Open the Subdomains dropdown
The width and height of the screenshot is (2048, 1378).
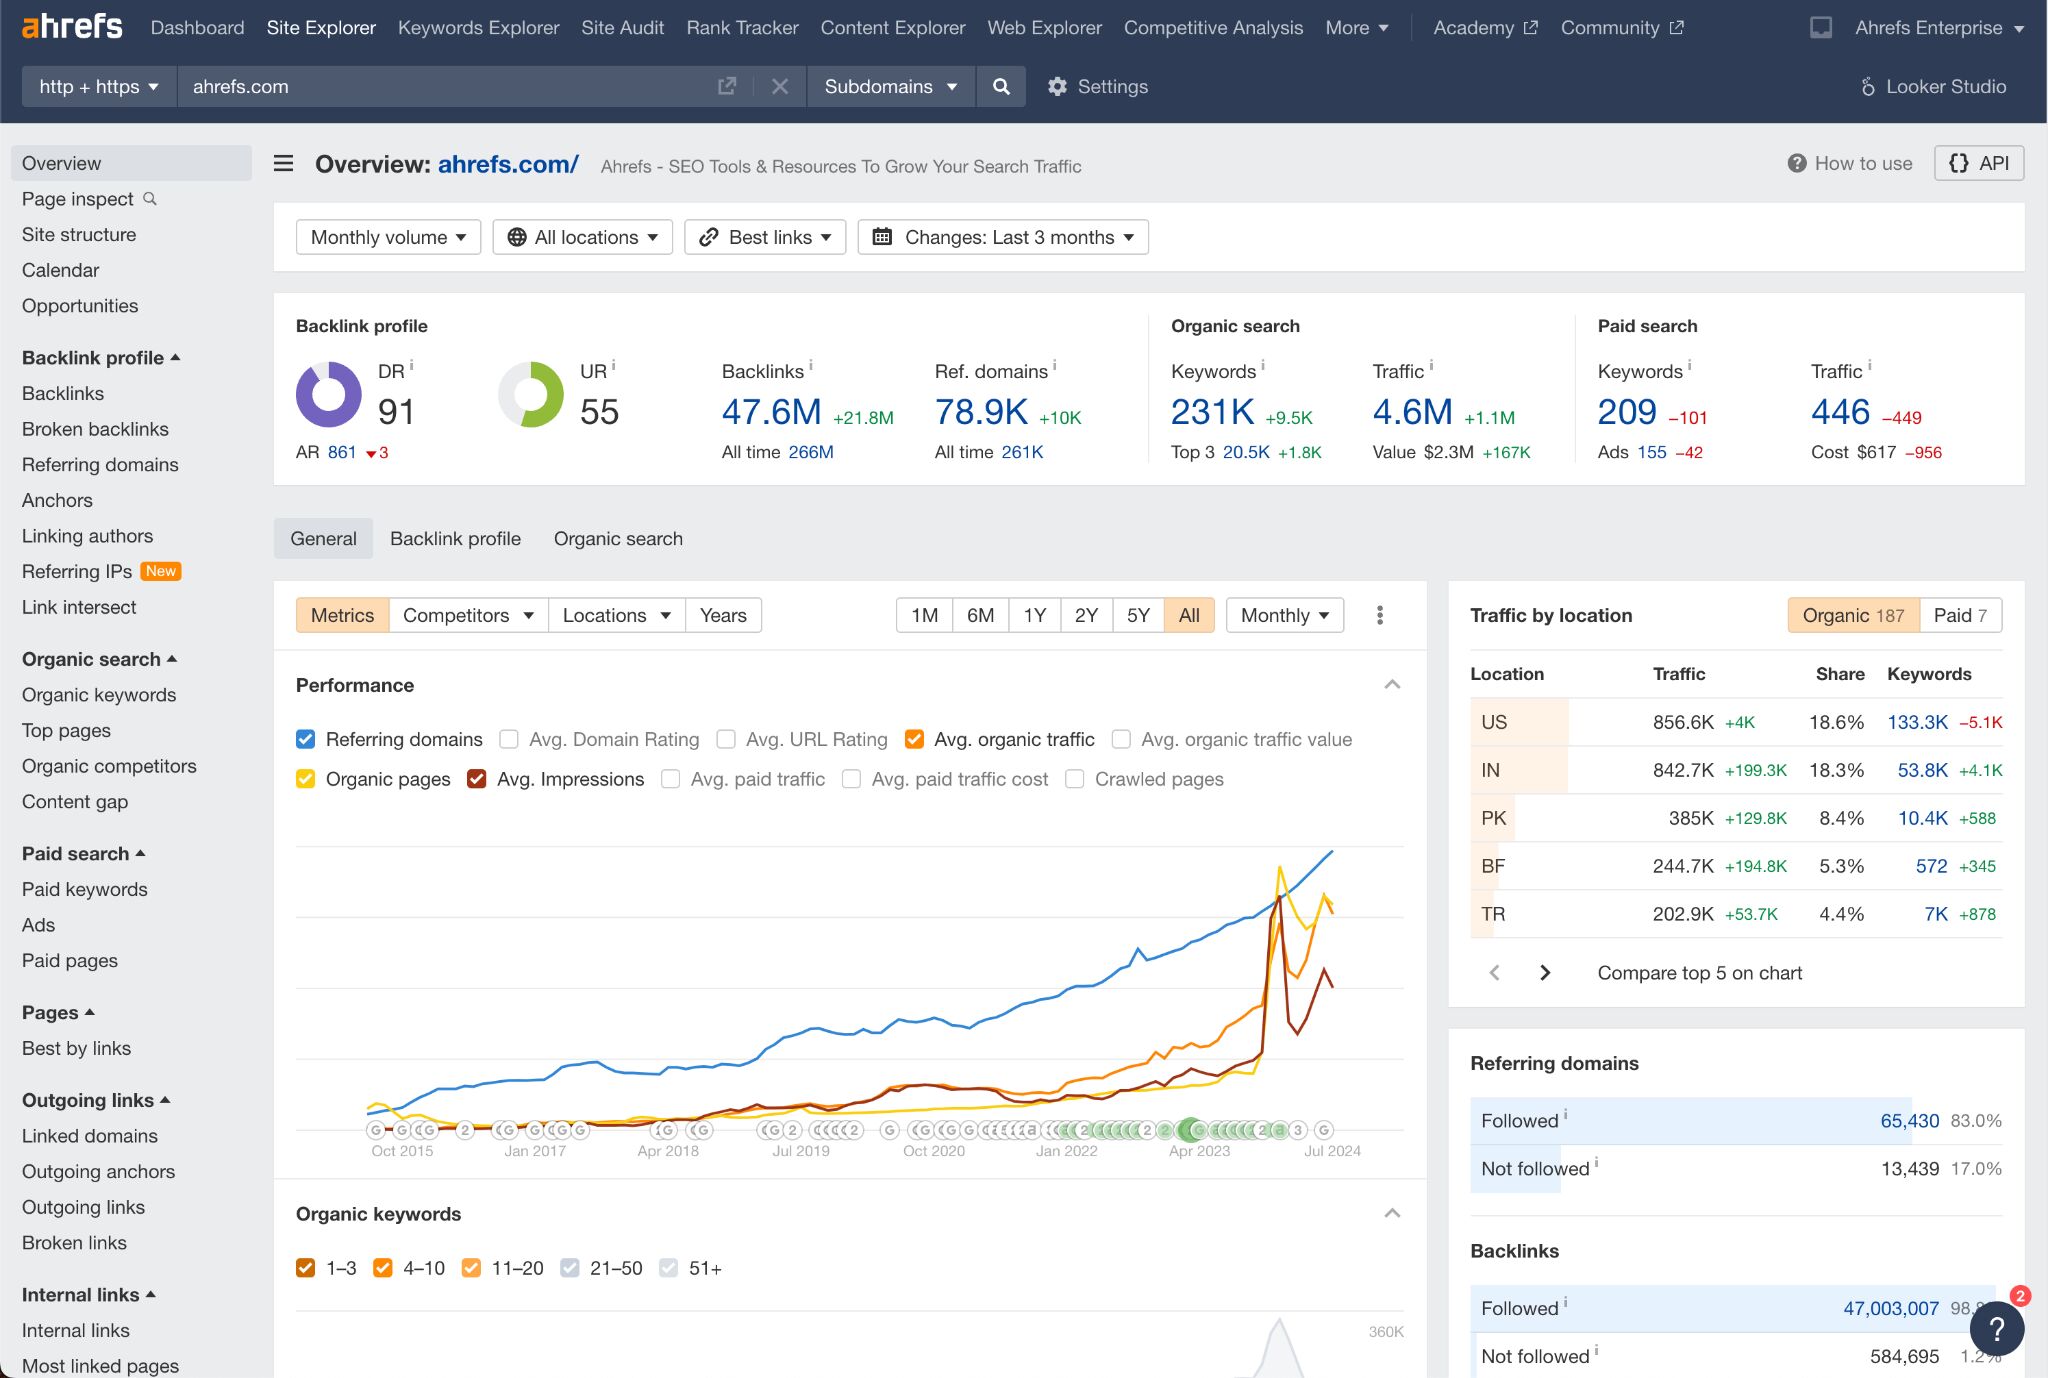pos(890,86)
